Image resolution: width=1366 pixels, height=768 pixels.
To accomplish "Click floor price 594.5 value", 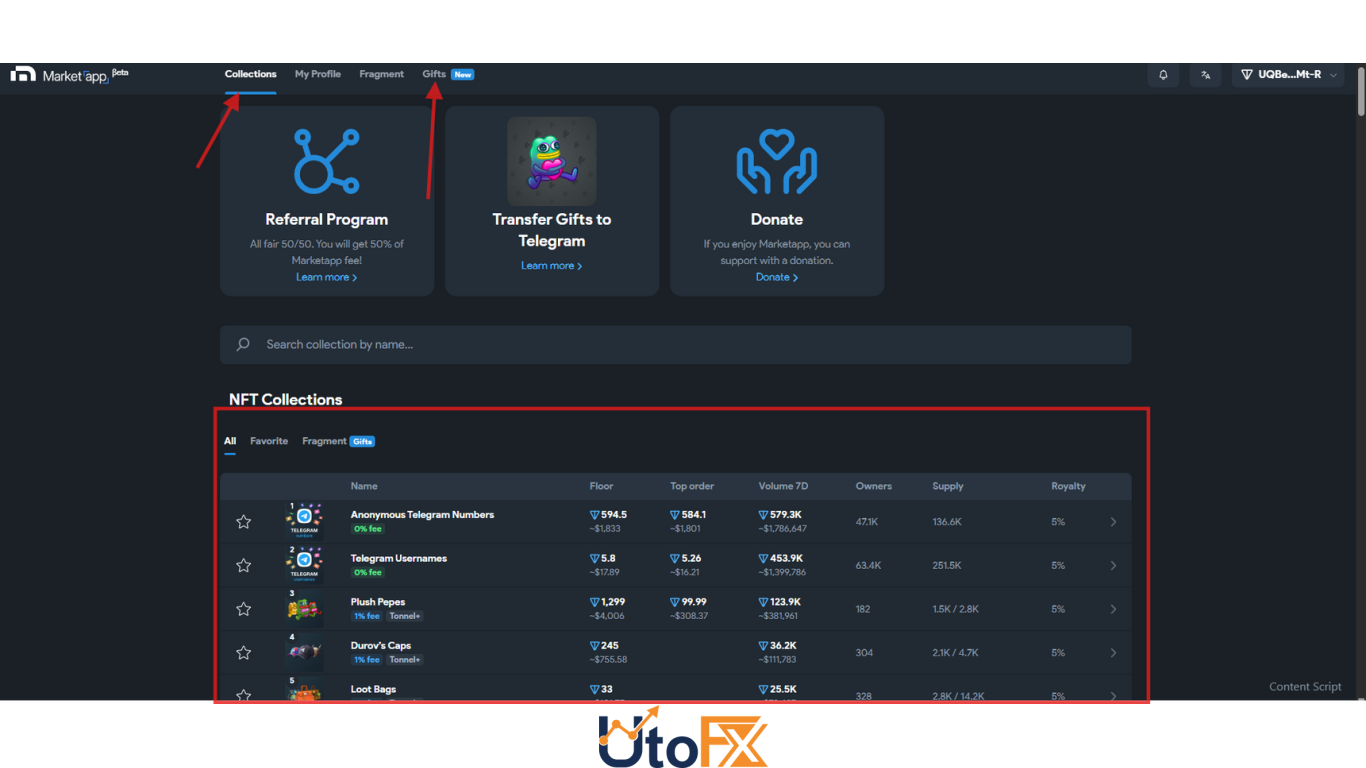I will click(608, 515).
